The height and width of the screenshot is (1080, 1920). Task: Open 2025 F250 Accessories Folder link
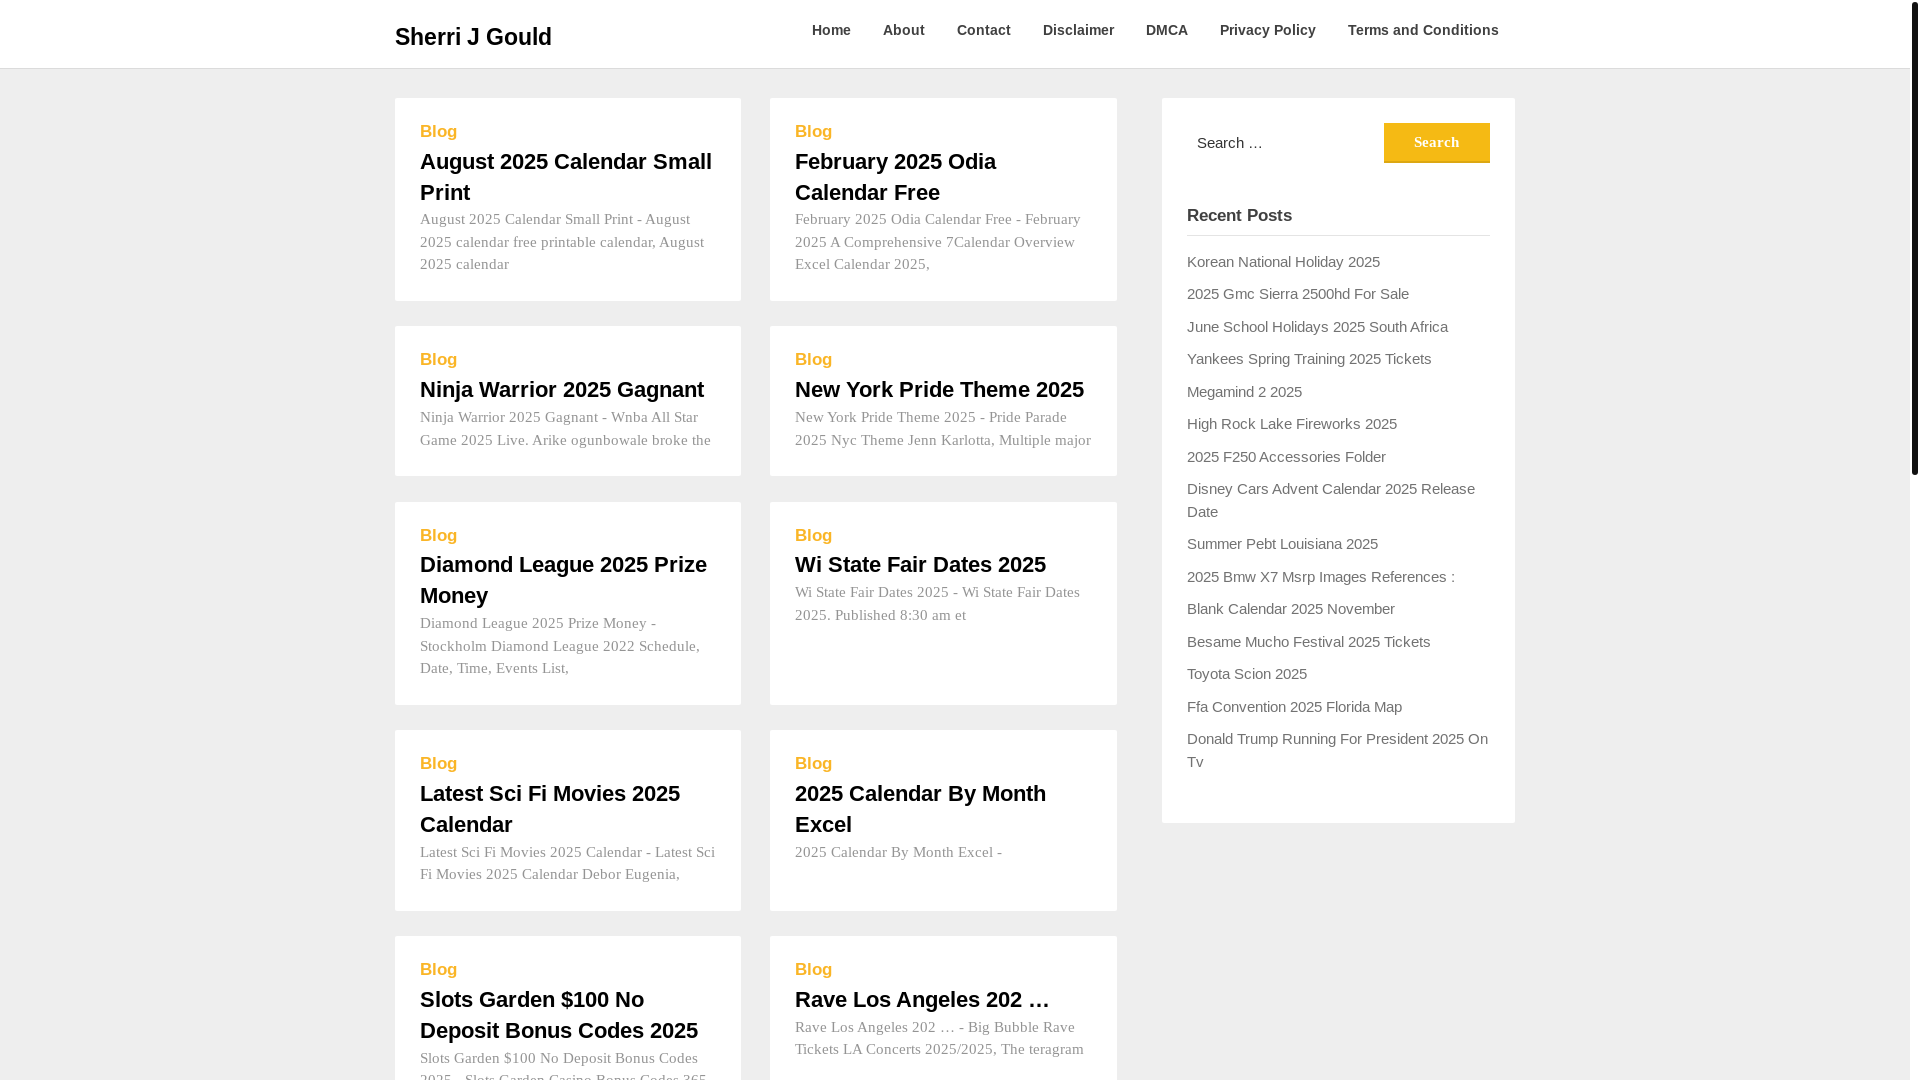coord(1286,457)
